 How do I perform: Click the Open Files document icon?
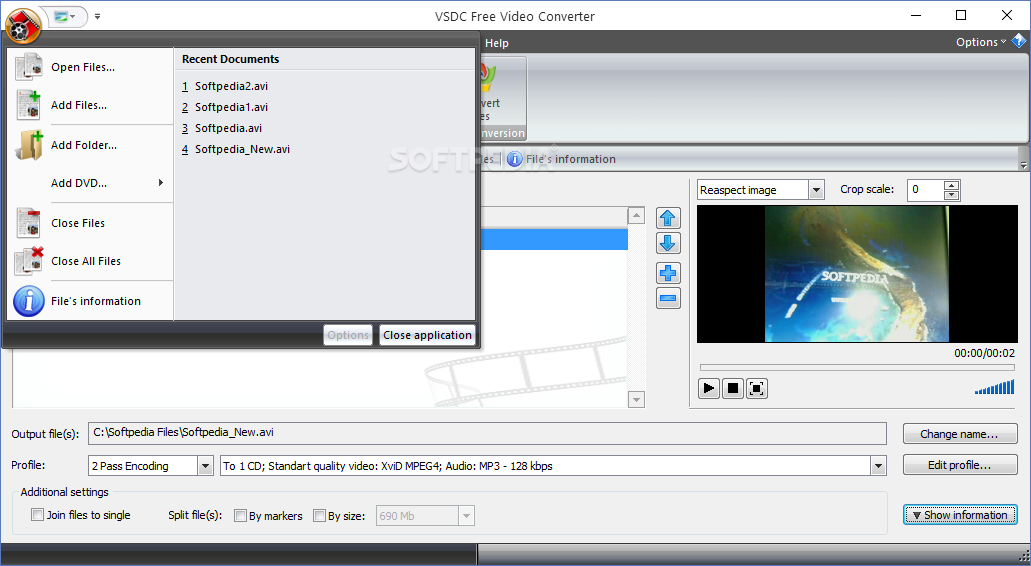point(29,67)
